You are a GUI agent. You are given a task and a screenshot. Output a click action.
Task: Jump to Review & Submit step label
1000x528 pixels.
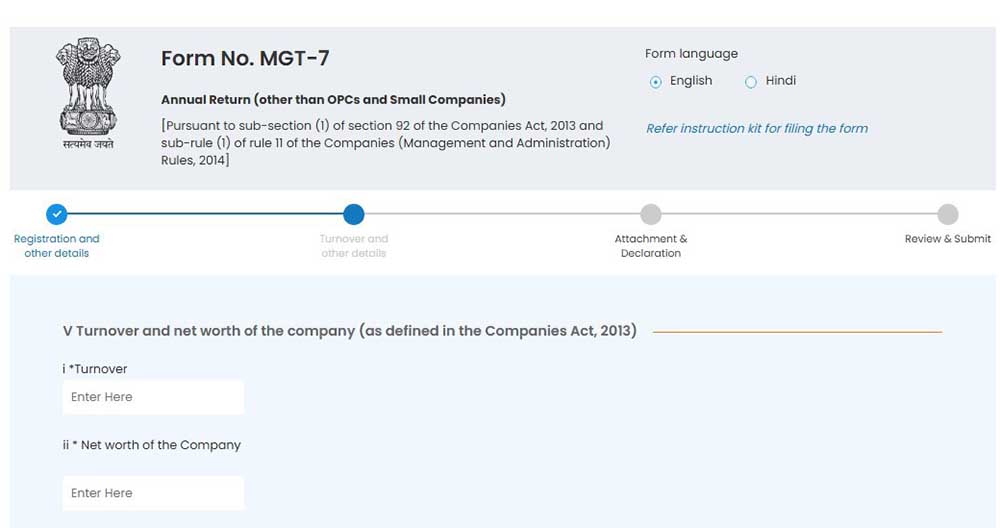pos(947,239)
